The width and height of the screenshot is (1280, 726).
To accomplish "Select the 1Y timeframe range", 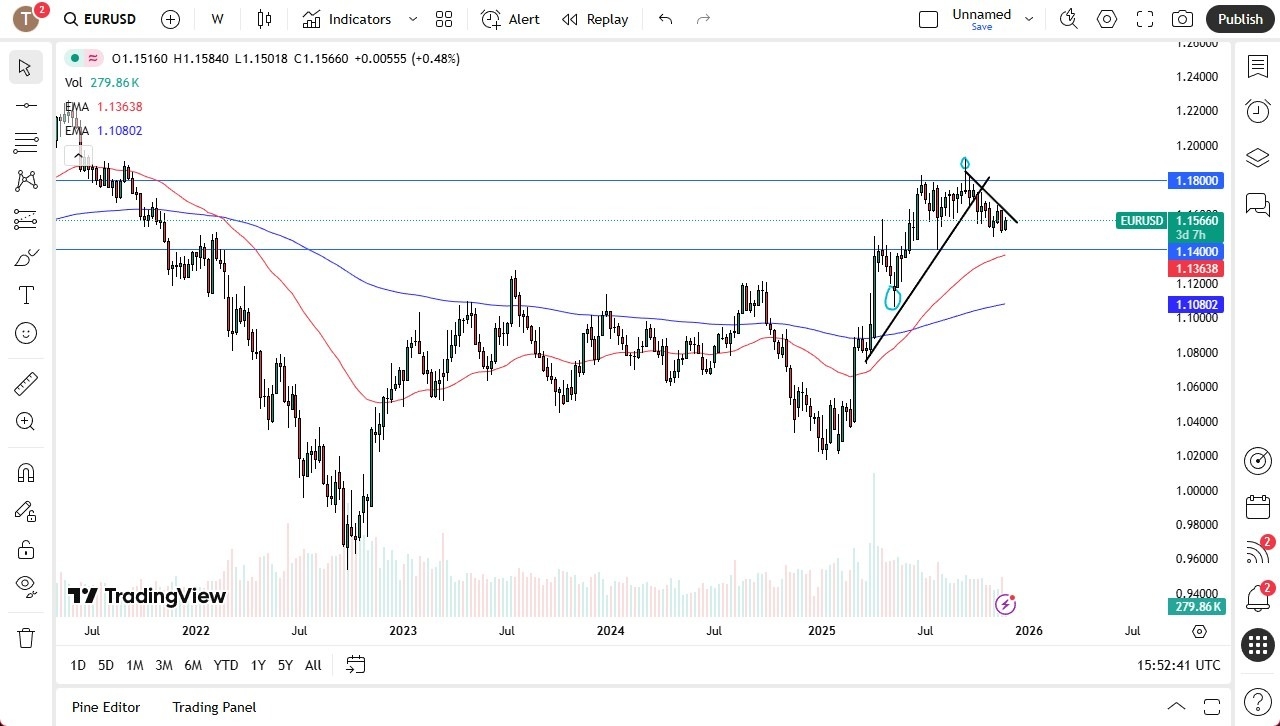I will pos(257,665).
